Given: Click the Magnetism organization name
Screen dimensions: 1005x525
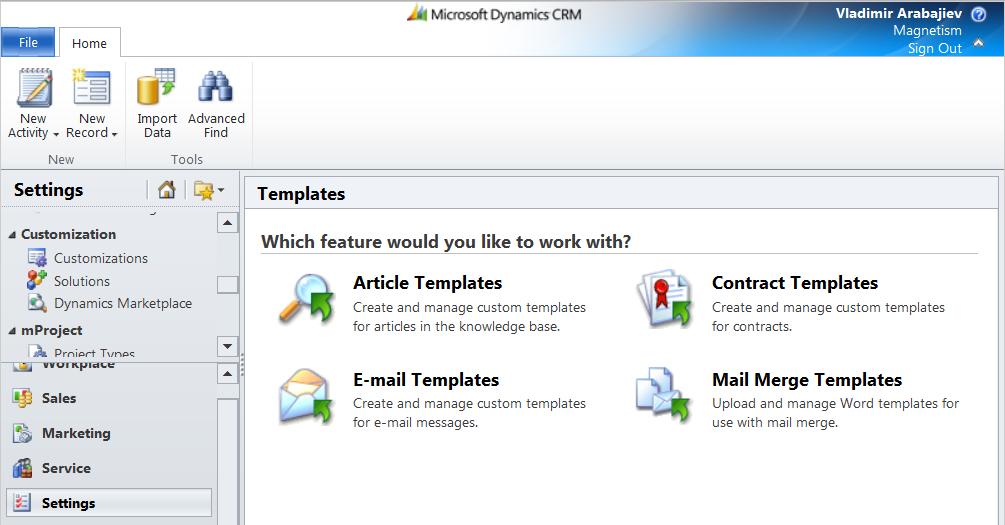Looking at the screenshot, I should click(927, 30).
